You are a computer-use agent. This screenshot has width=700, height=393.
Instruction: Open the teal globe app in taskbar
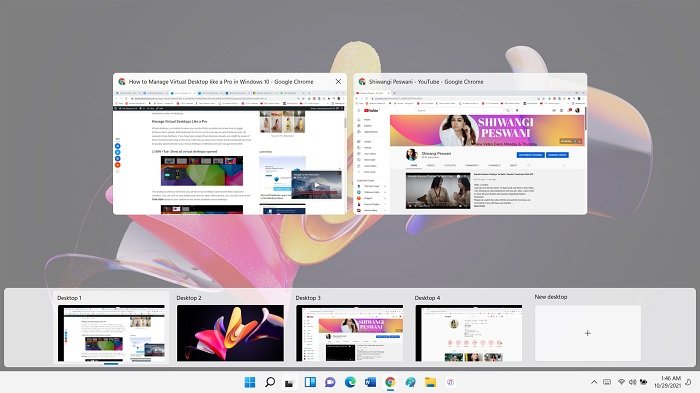[x=410, y=382]
